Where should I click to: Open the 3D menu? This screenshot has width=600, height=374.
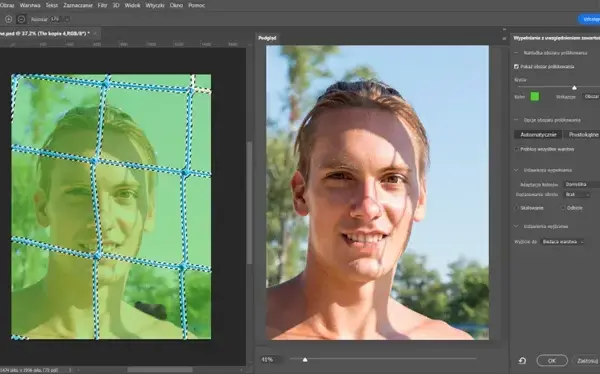[x=116, y=5]
